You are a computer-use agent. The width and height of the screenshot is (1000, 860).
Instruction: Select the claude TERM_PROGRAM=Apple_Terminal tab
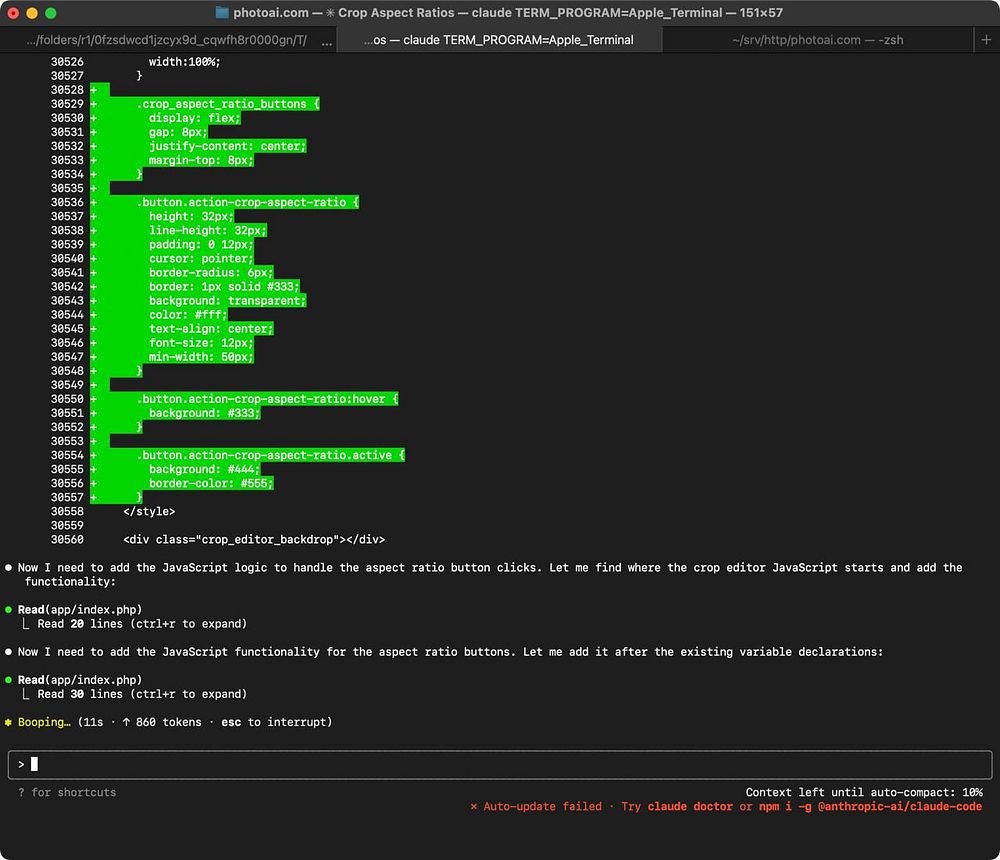click(497, 40)
